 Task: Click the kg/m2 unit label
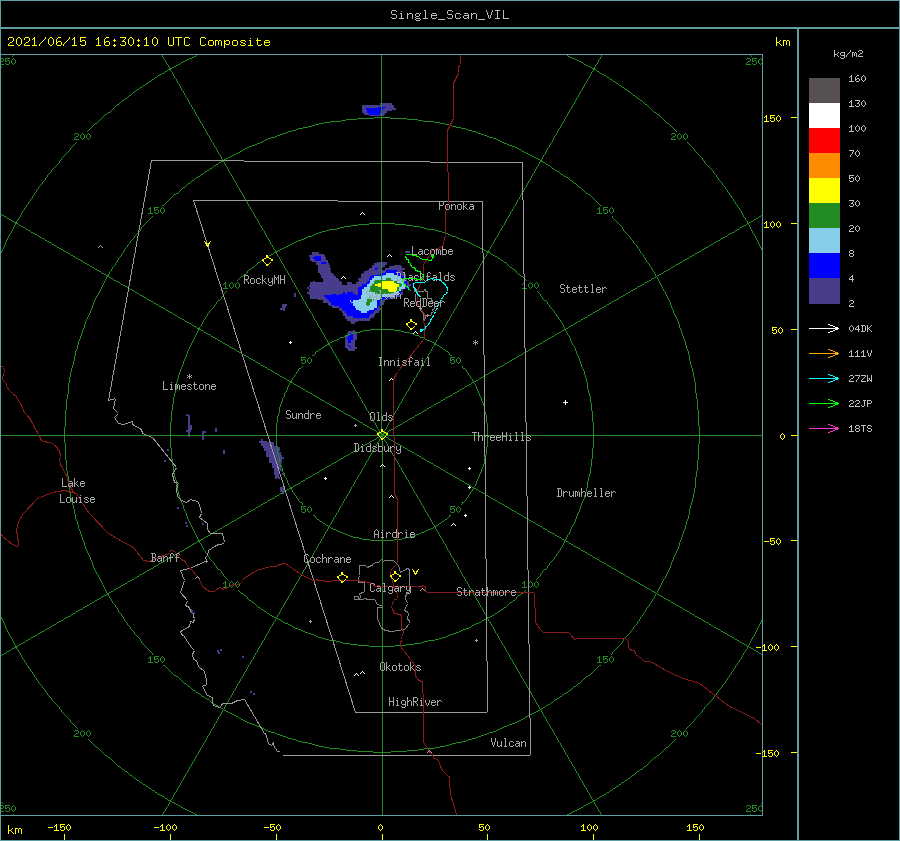pyautogui.click(x=848, y=54)
